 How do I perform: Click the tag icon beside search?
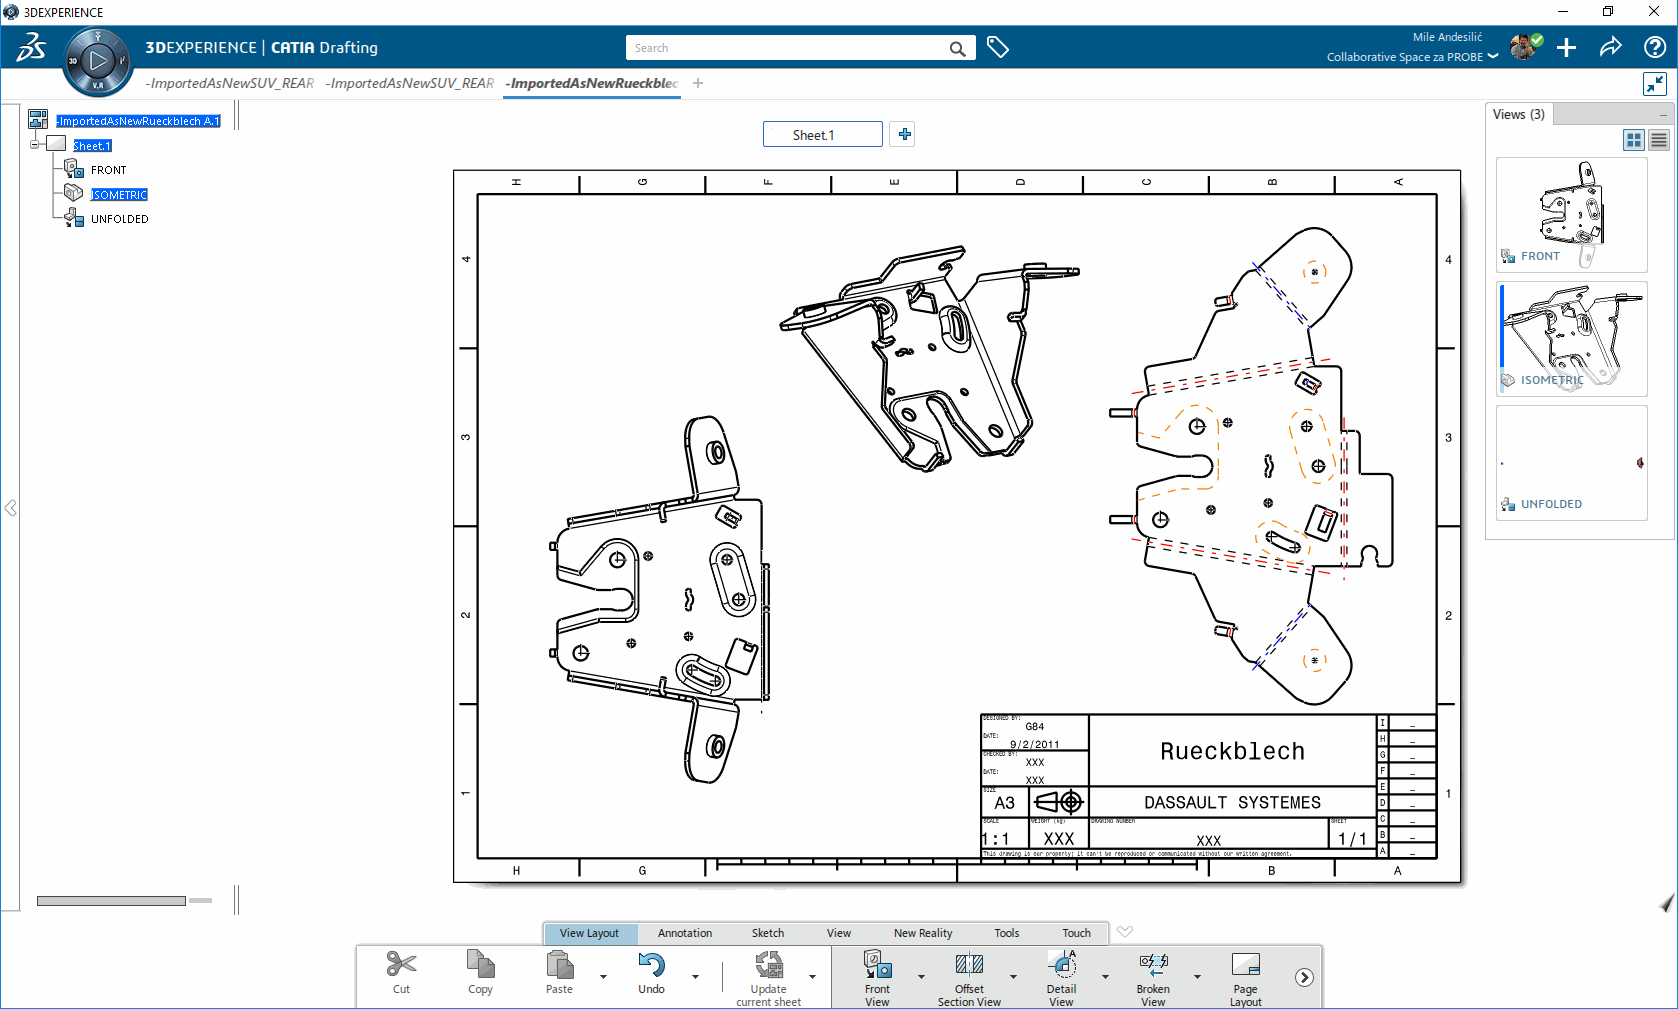998,47
